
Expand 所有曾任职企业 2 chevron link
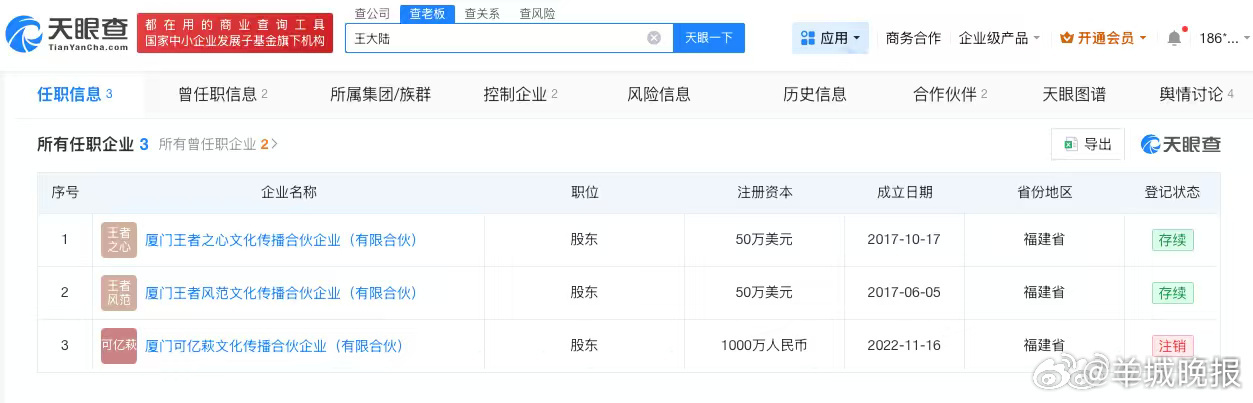click(218, 144)
